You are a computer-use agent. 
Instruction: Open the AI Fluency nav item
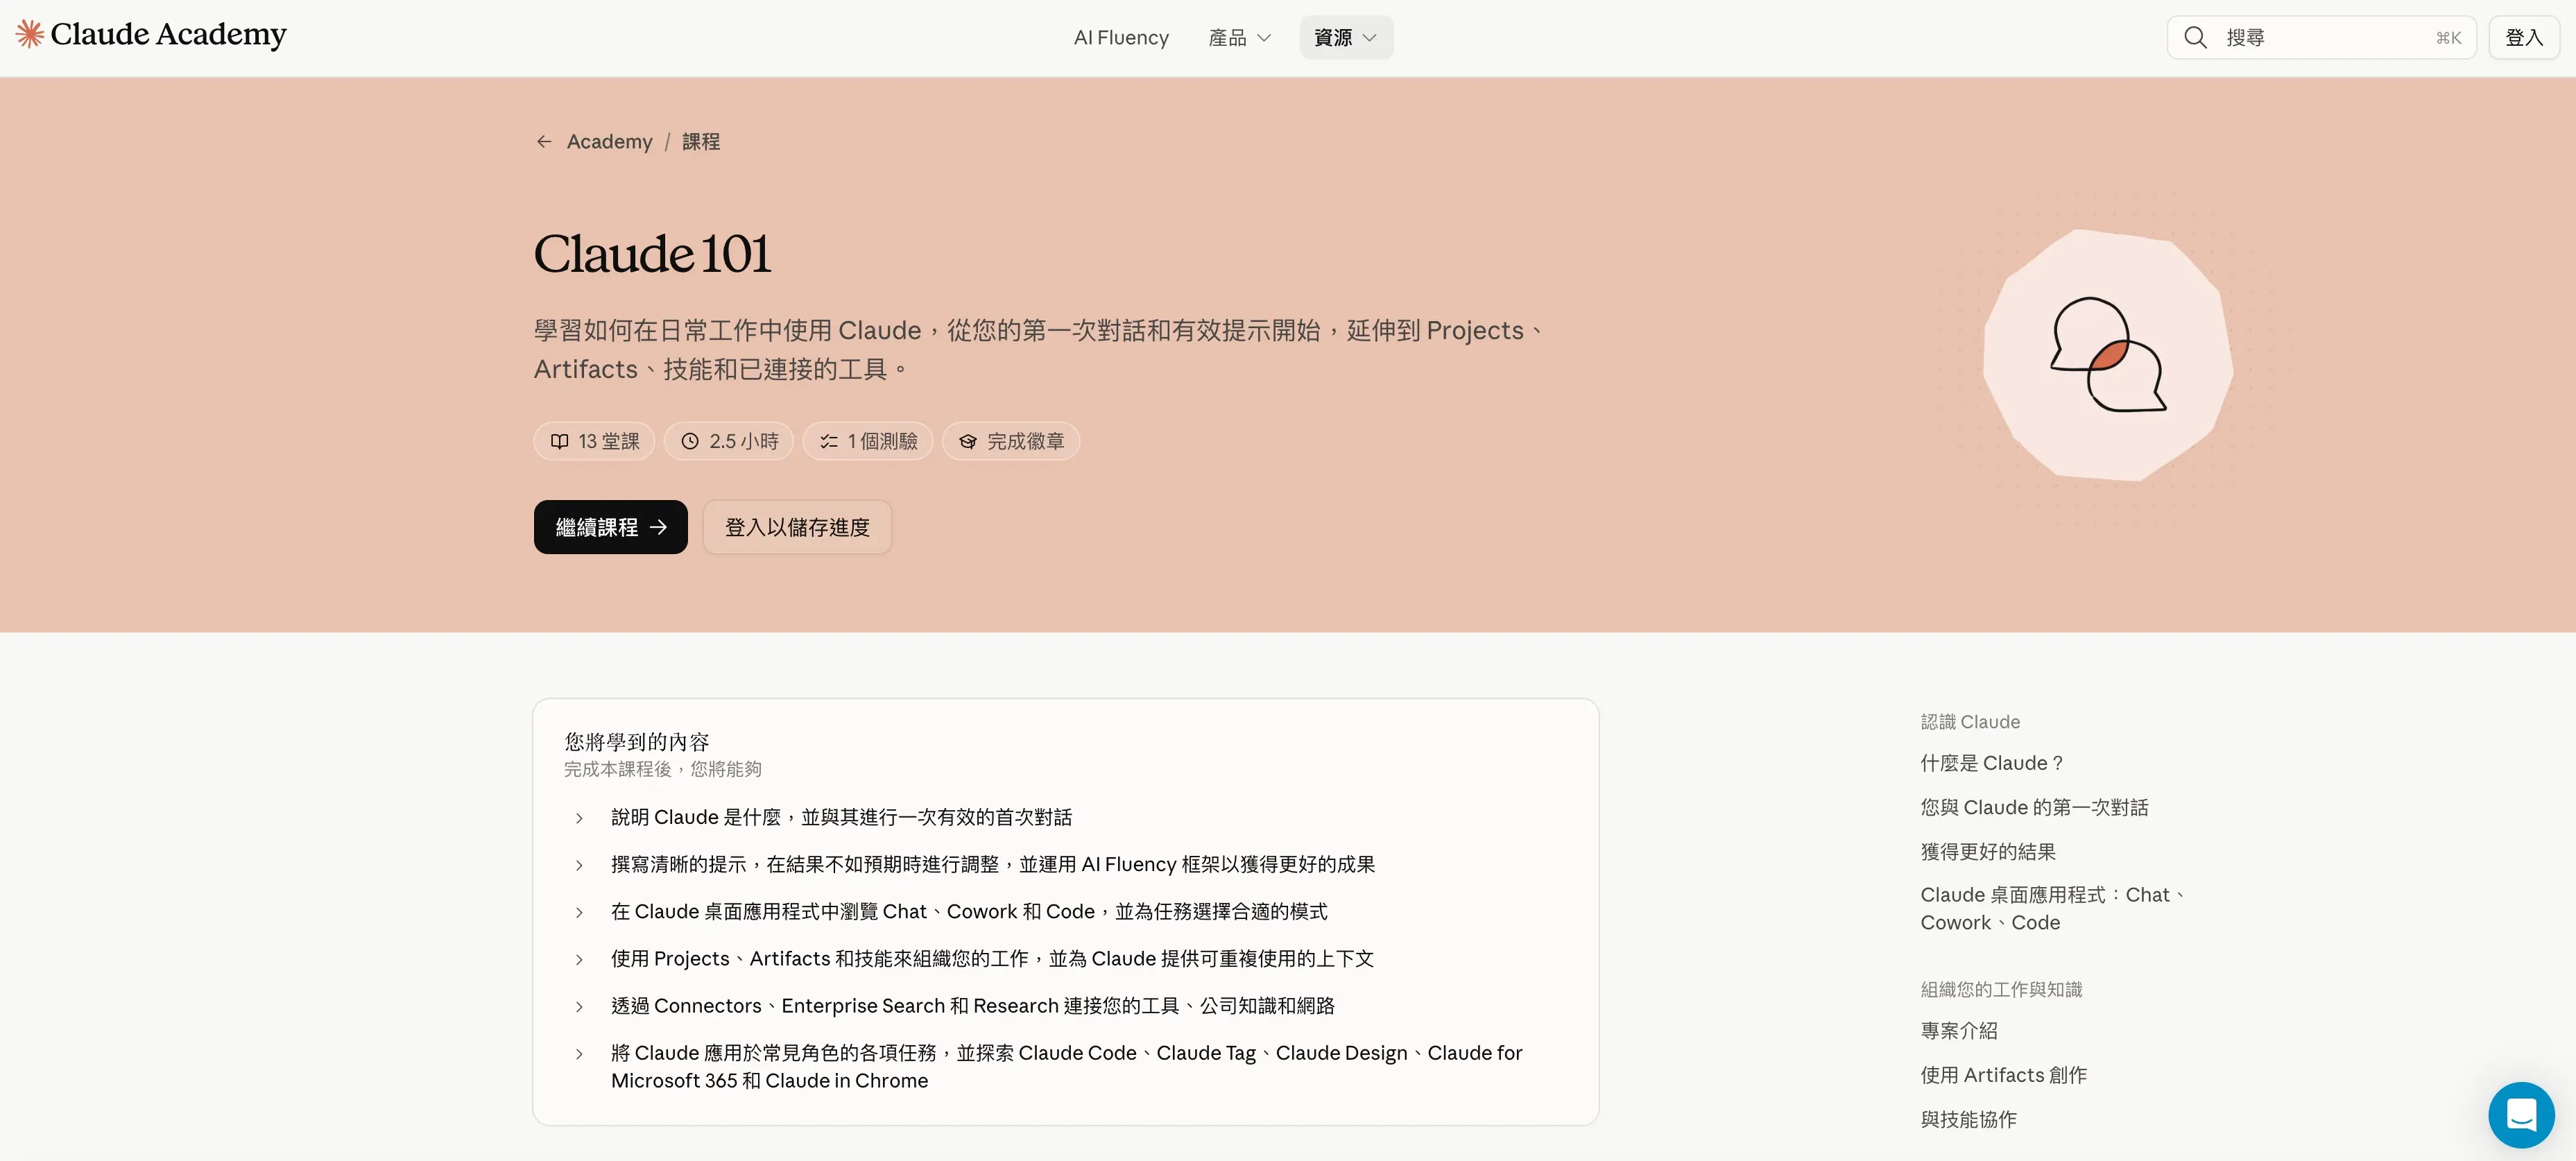[1121, 38]
